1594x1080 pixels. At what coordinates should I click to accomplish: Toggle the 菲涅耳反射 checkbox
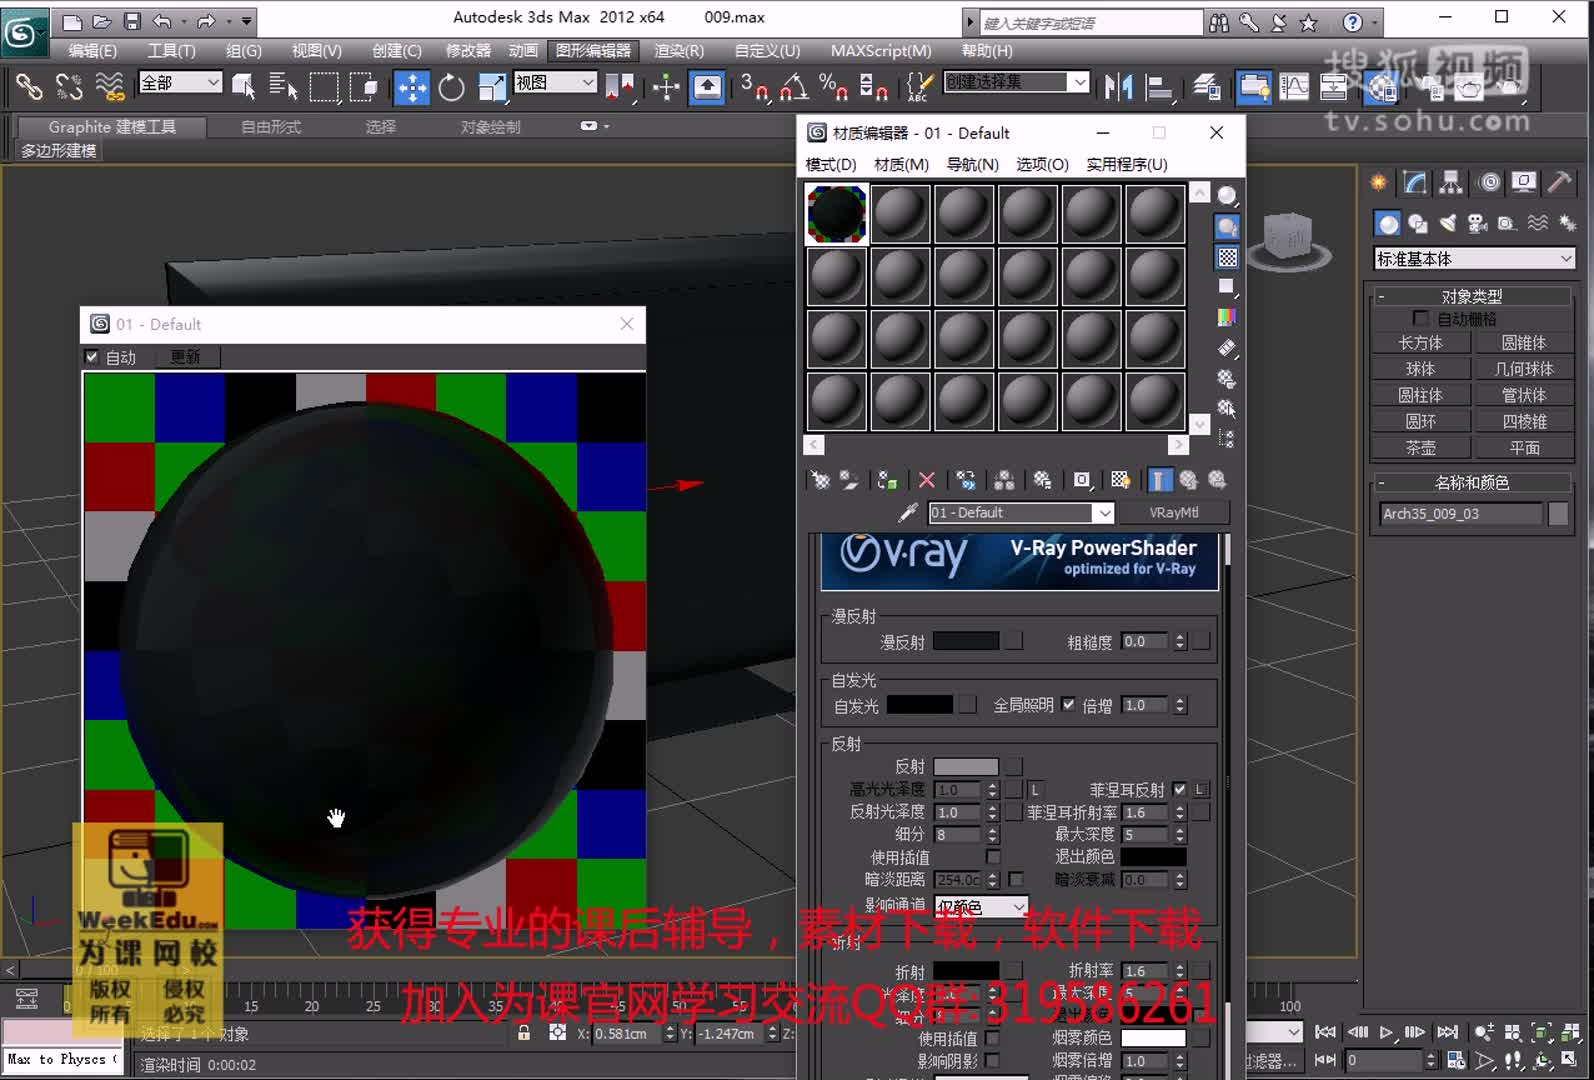pos(1180,789)
